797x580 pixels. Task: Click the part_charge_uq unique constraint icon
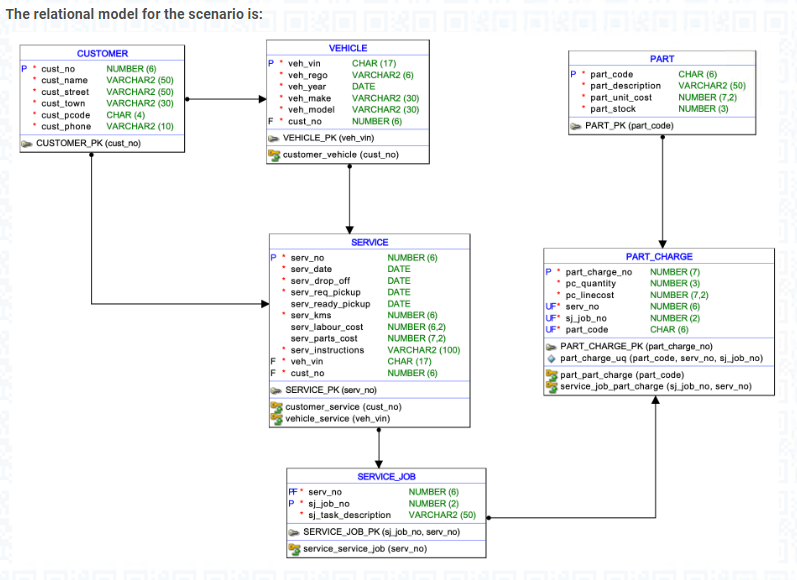click(x=551, y=358)
